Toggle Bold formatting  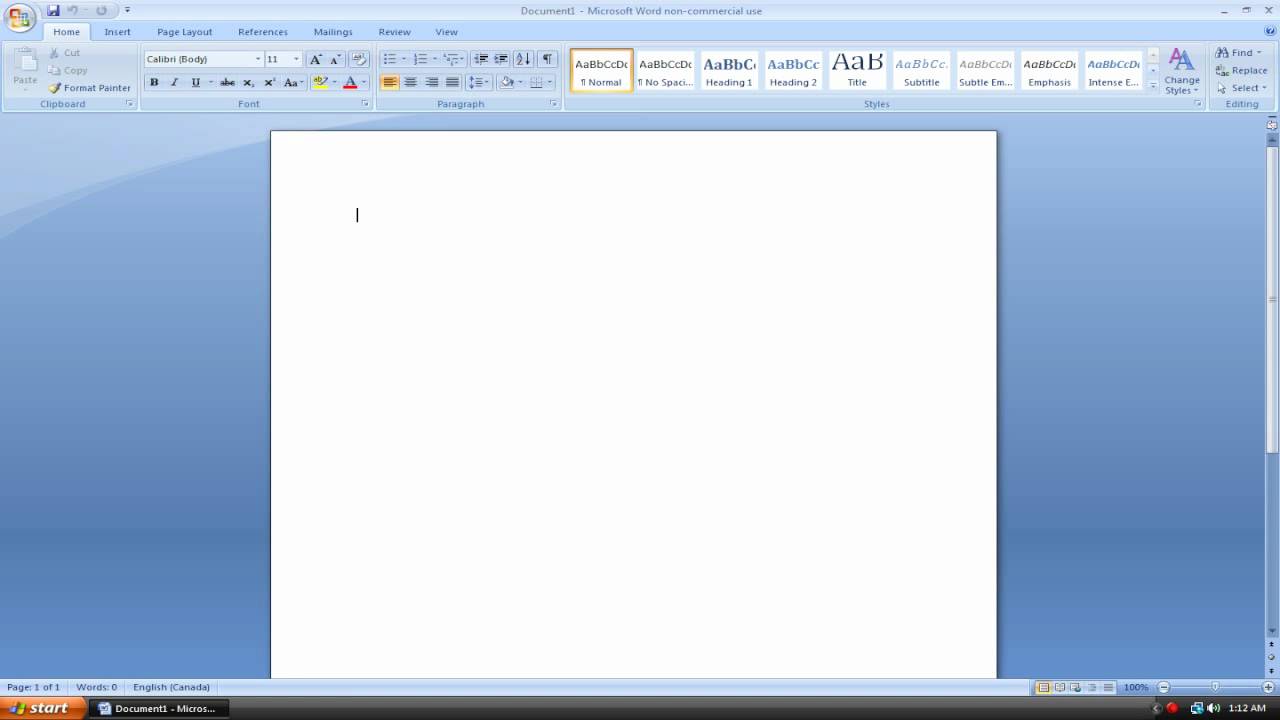click(x=154, y=82)
